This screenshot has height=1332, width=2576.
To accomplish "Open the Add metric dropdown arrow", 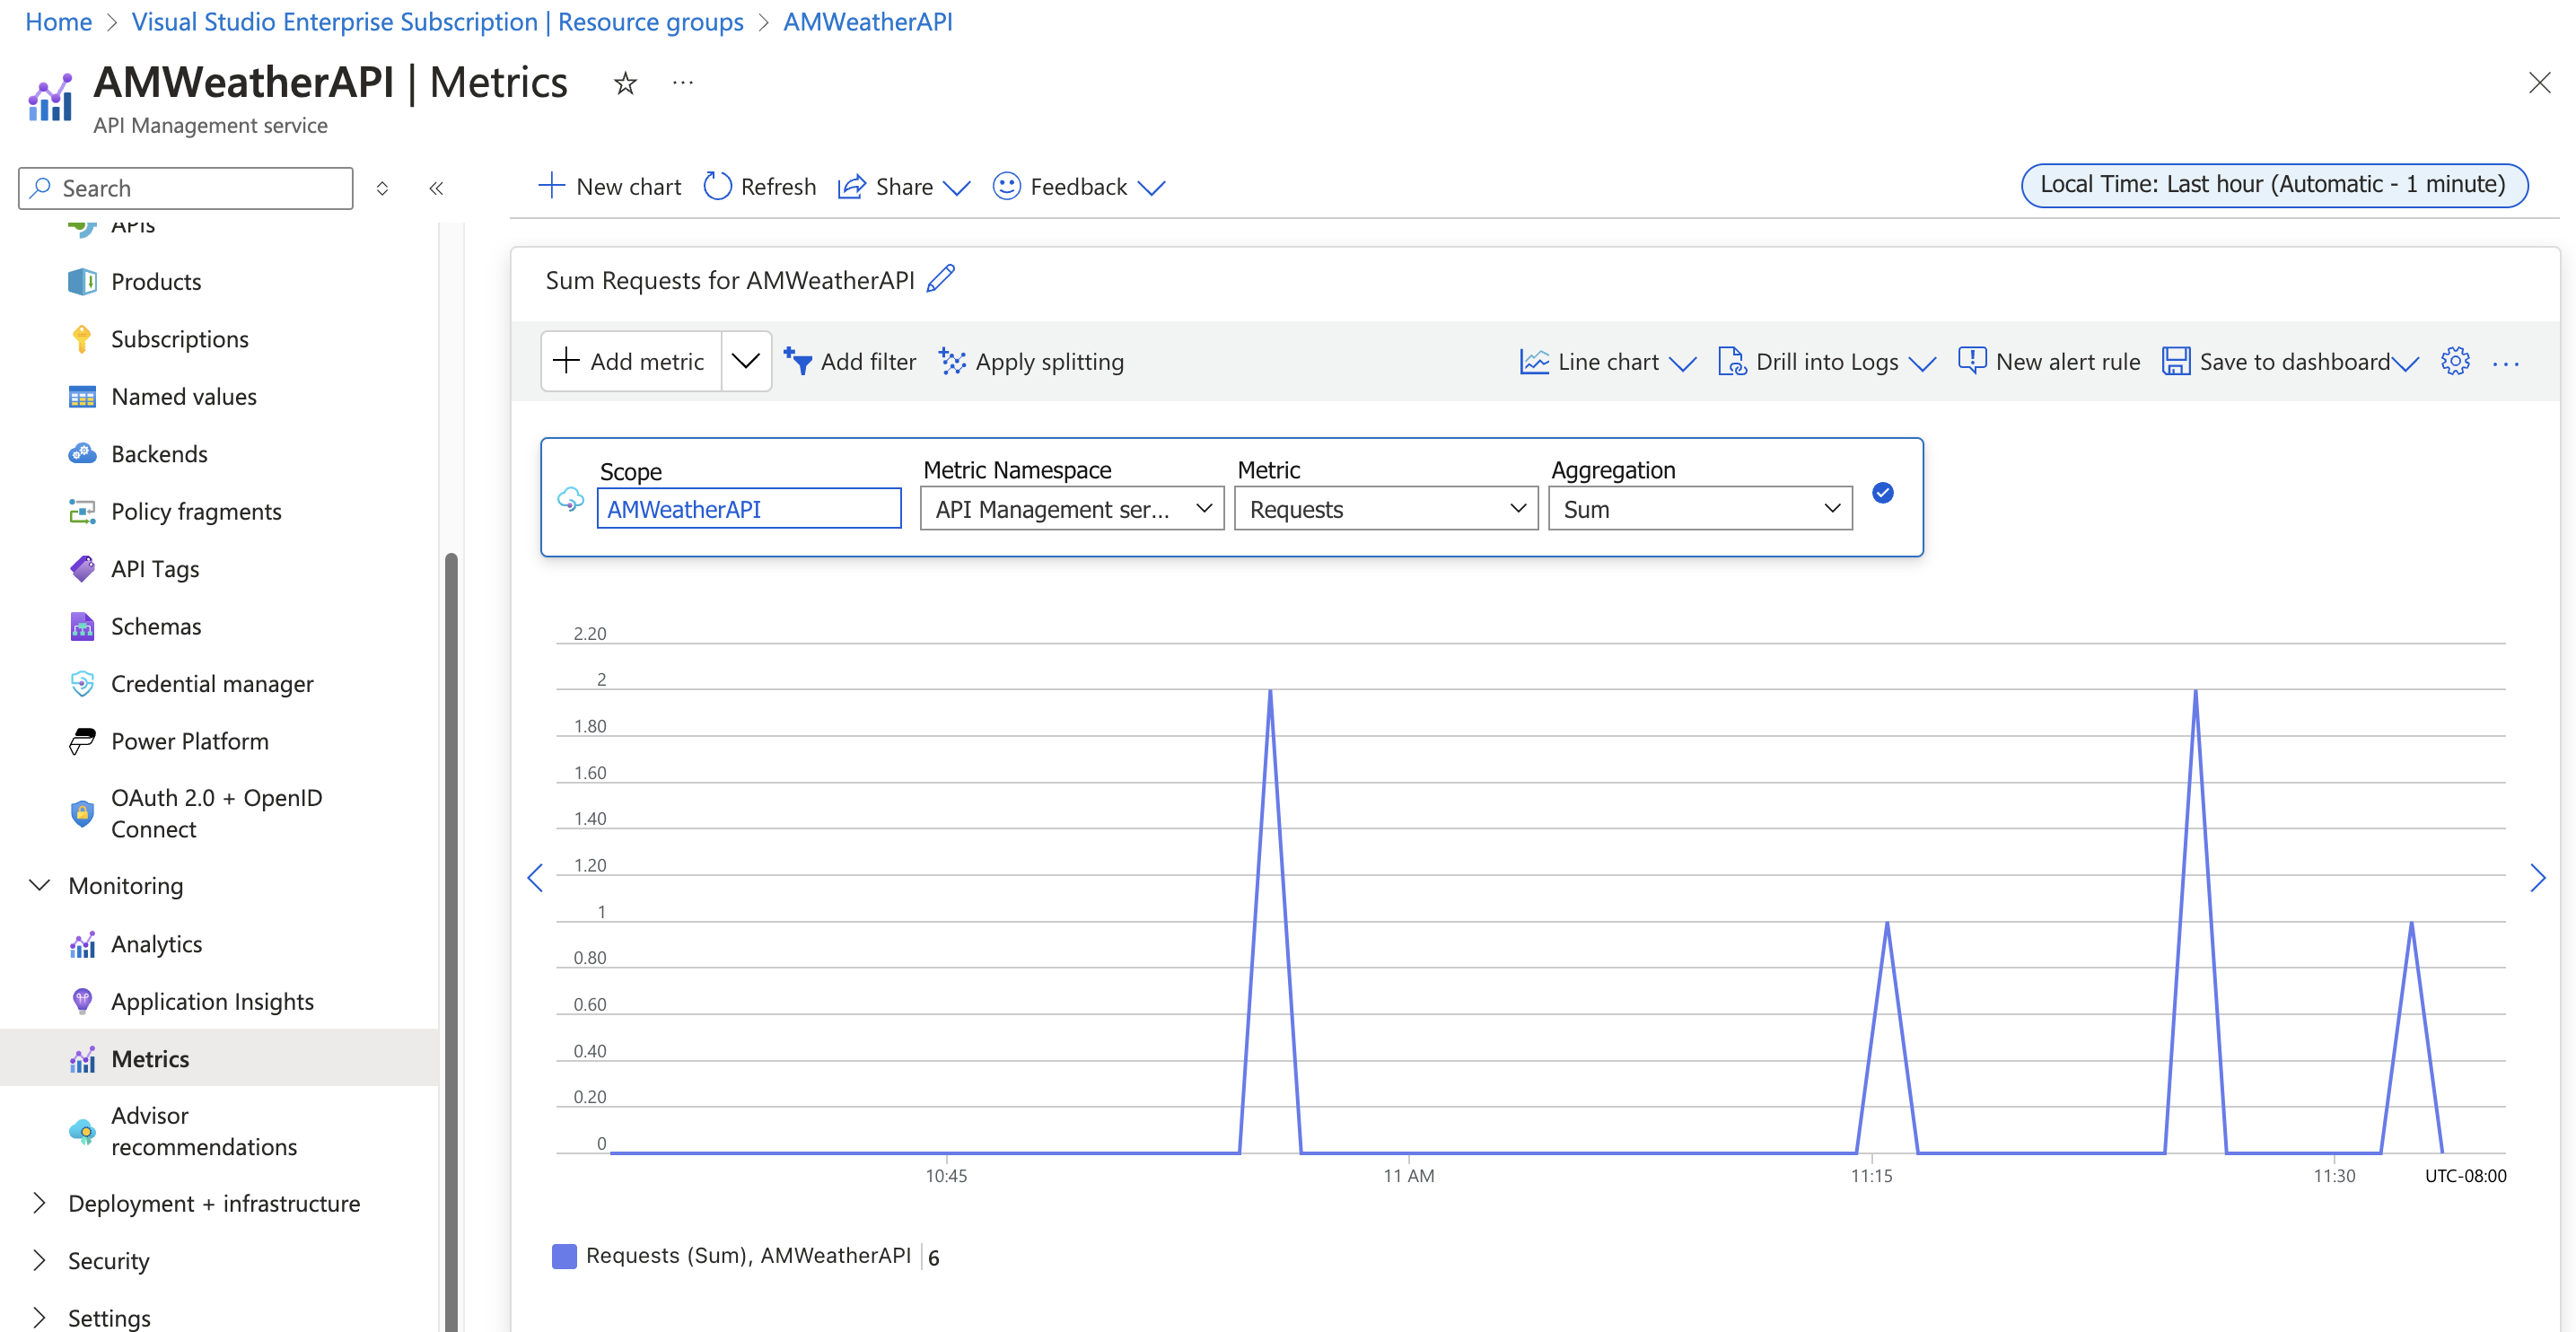I will tap(746, 361).
